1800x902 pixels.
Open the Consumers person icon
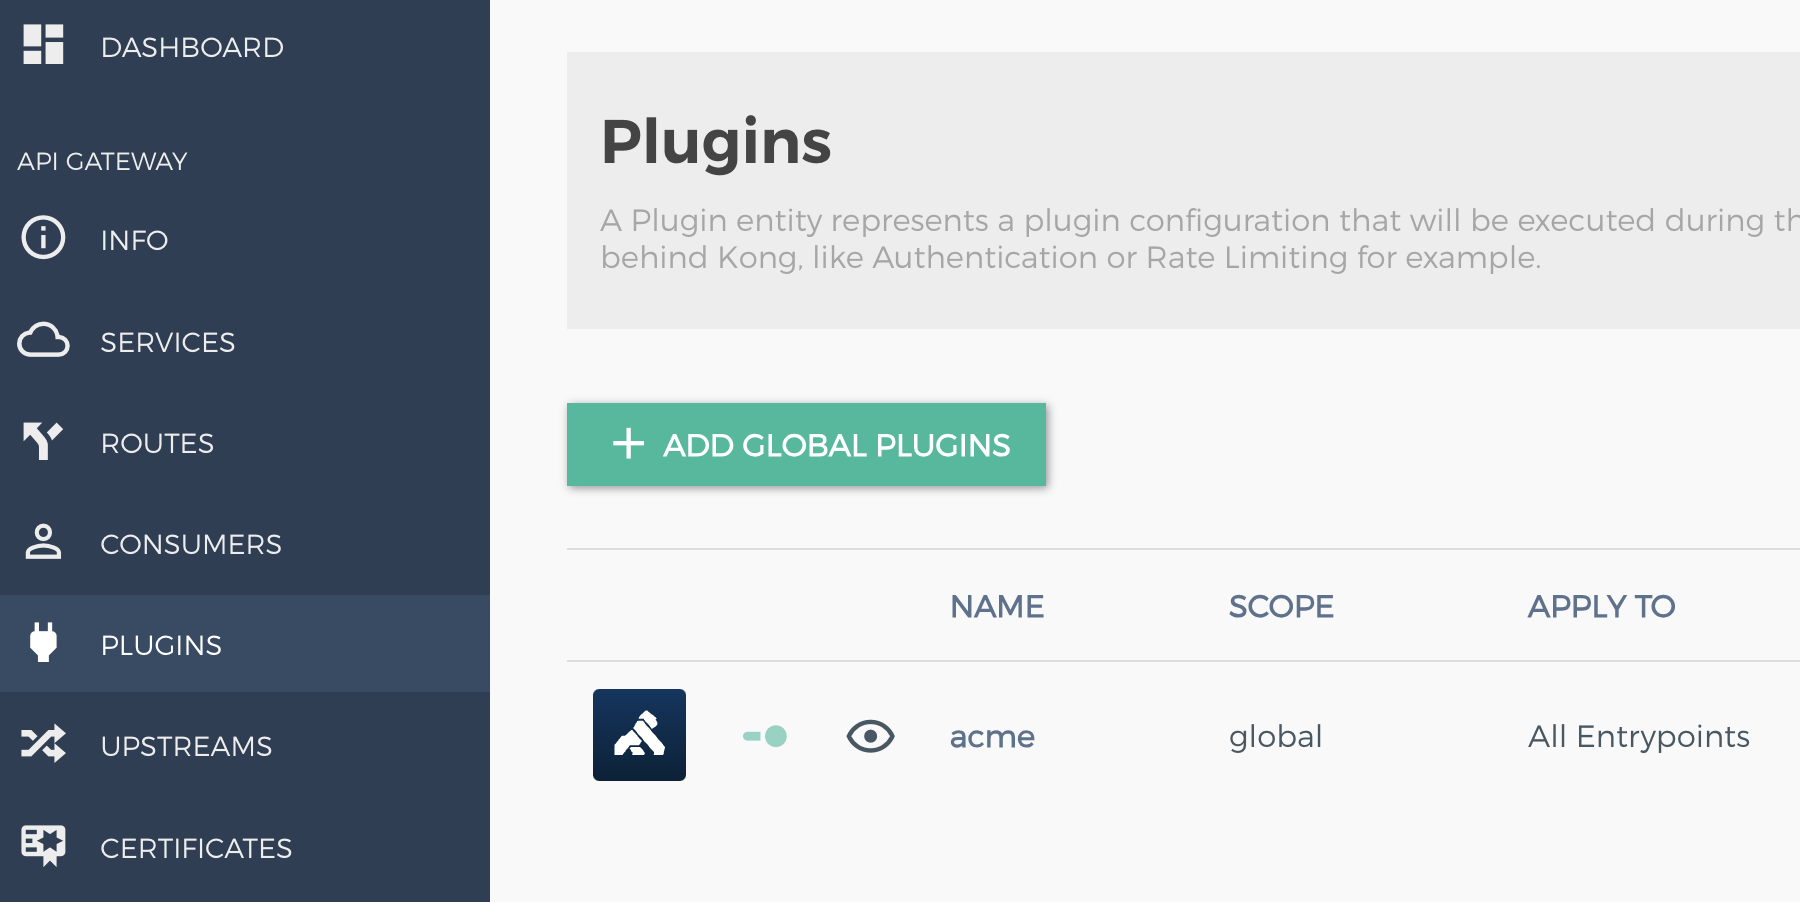click(42, 543)
